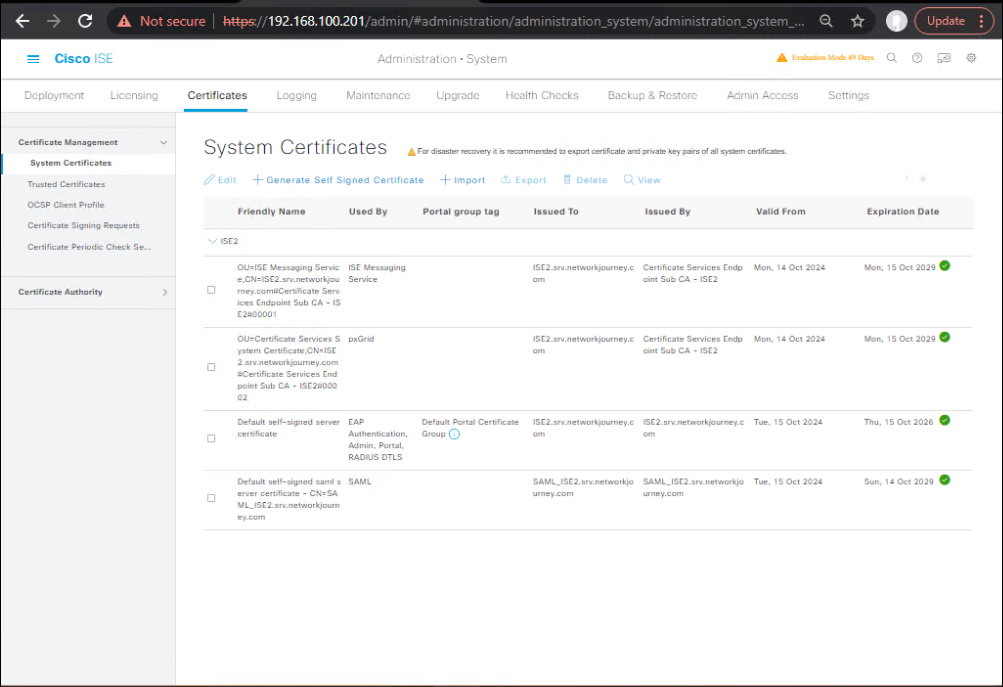Click the Cisco ISE logo link
1003x687 pixels.
[83, 59]
